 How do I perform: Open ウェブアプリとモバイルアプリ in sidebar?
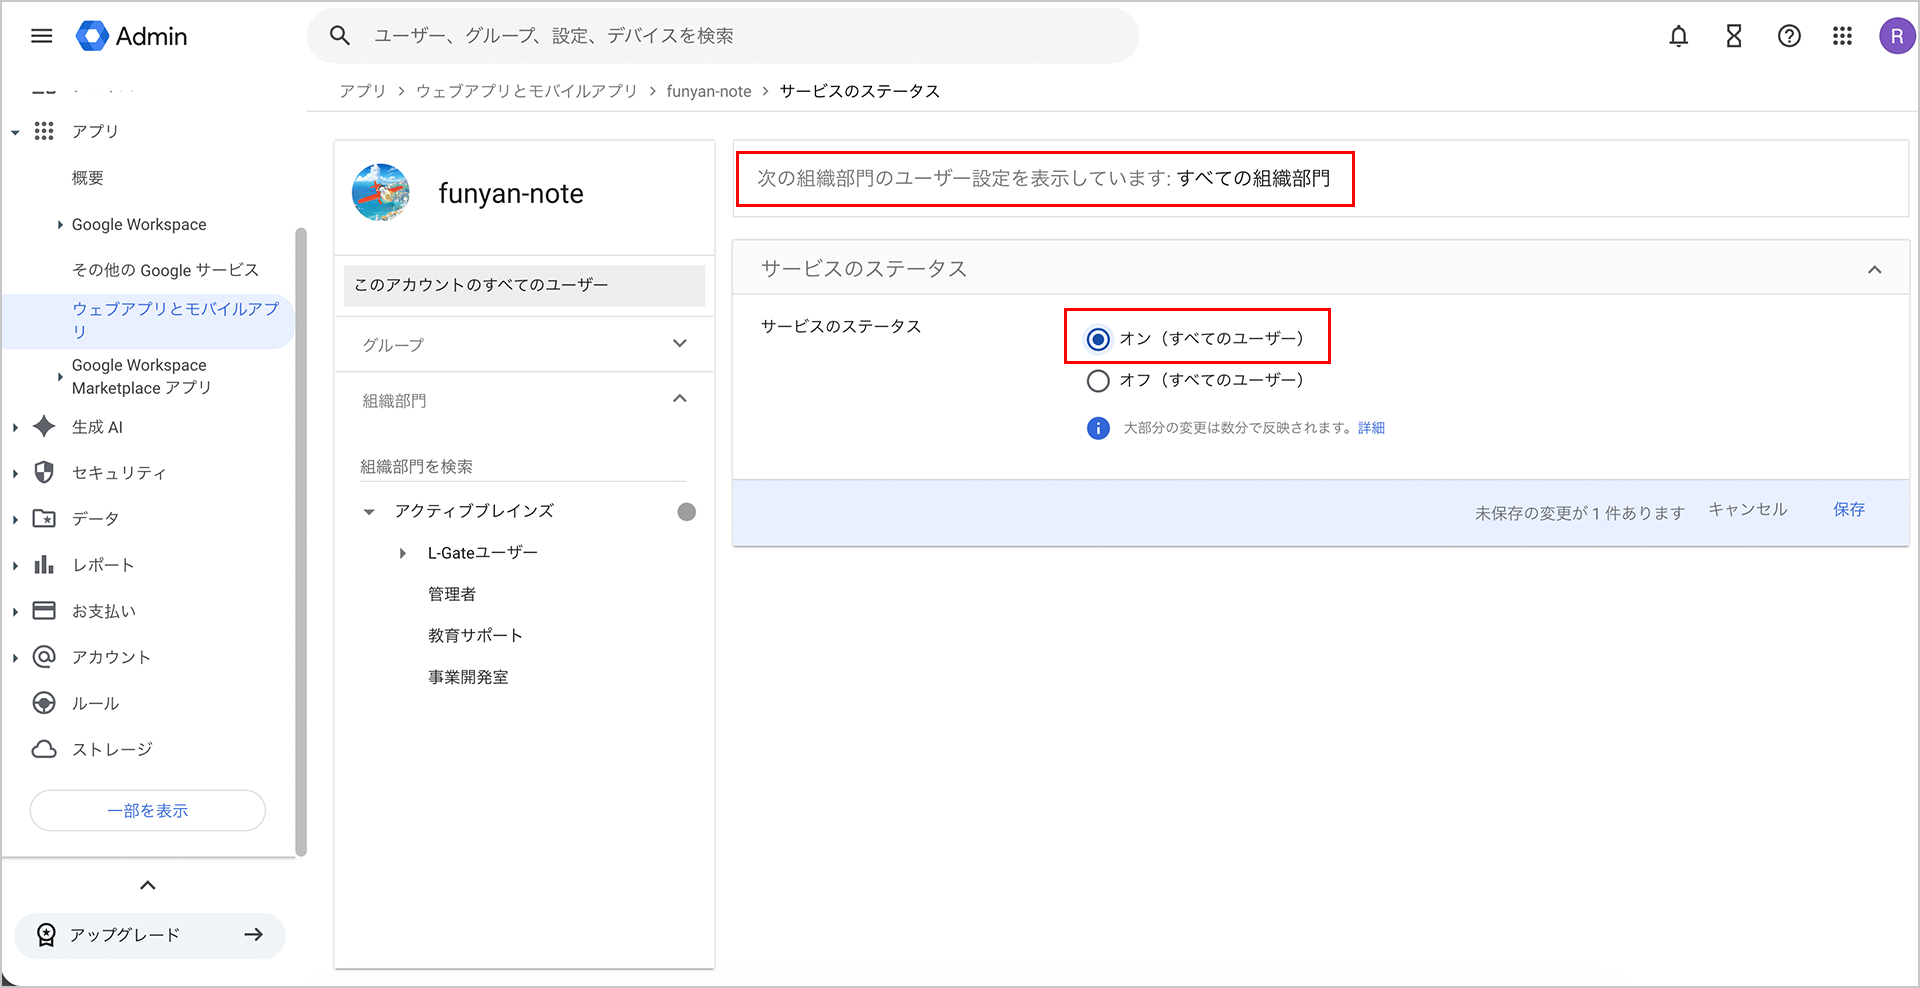point(175,320)
